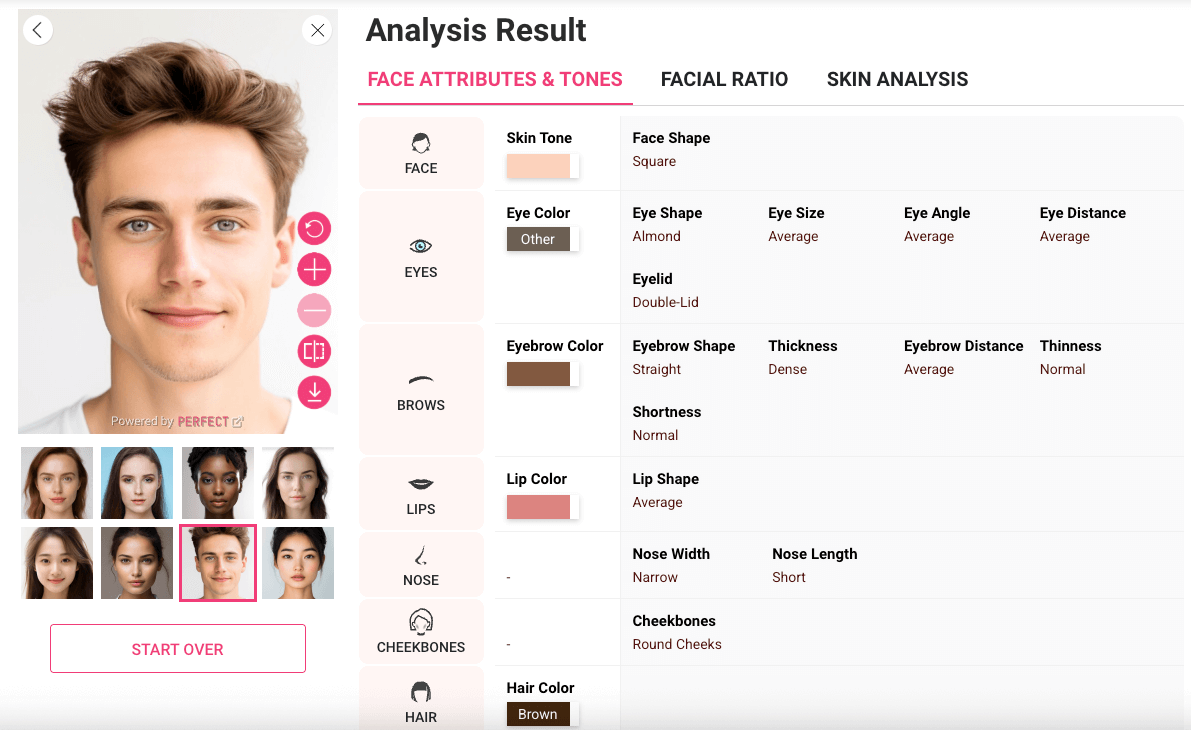Viewport: 1191px width, 730px height.
Task: Open the BROWS analysis section
Action: click(x=420, y=390)
